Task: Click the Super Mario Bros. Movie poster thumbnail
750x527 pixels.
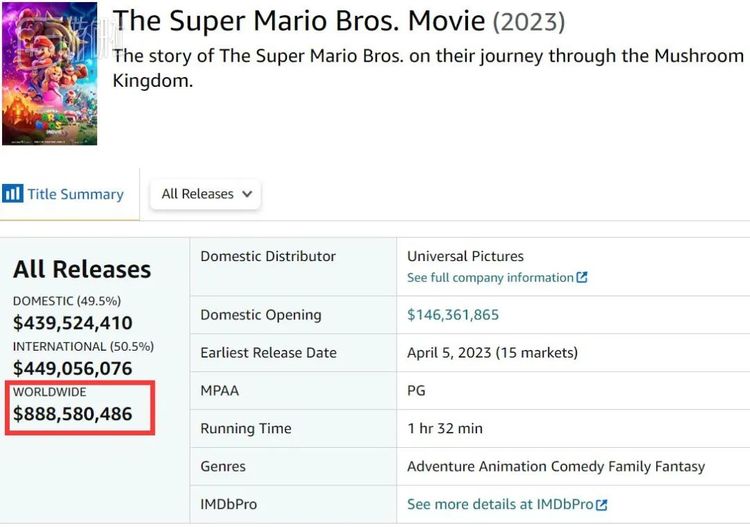Action: pyautogui.click(x=49, y=74)
